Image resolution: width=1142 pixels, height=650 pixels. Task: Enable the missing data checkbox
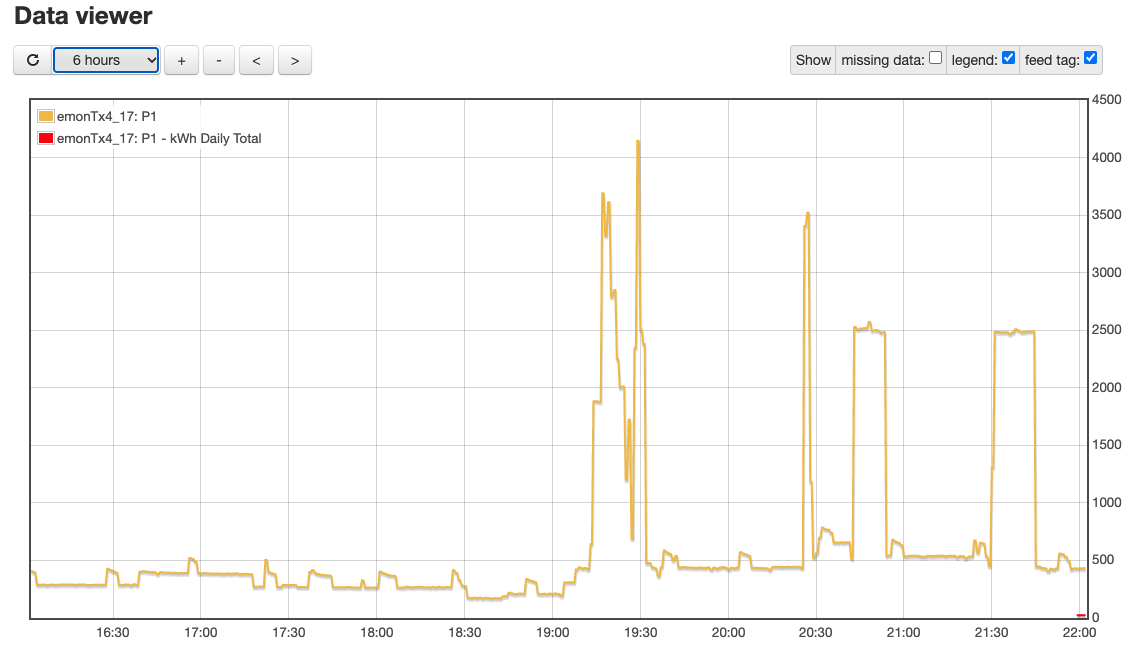coord(936,58)
